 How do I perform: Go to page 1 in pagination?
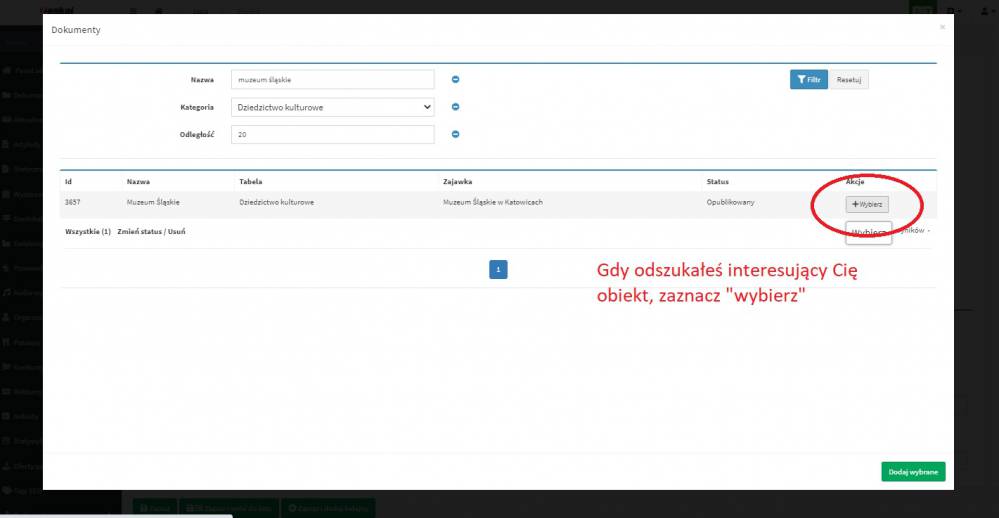(498, 268)
